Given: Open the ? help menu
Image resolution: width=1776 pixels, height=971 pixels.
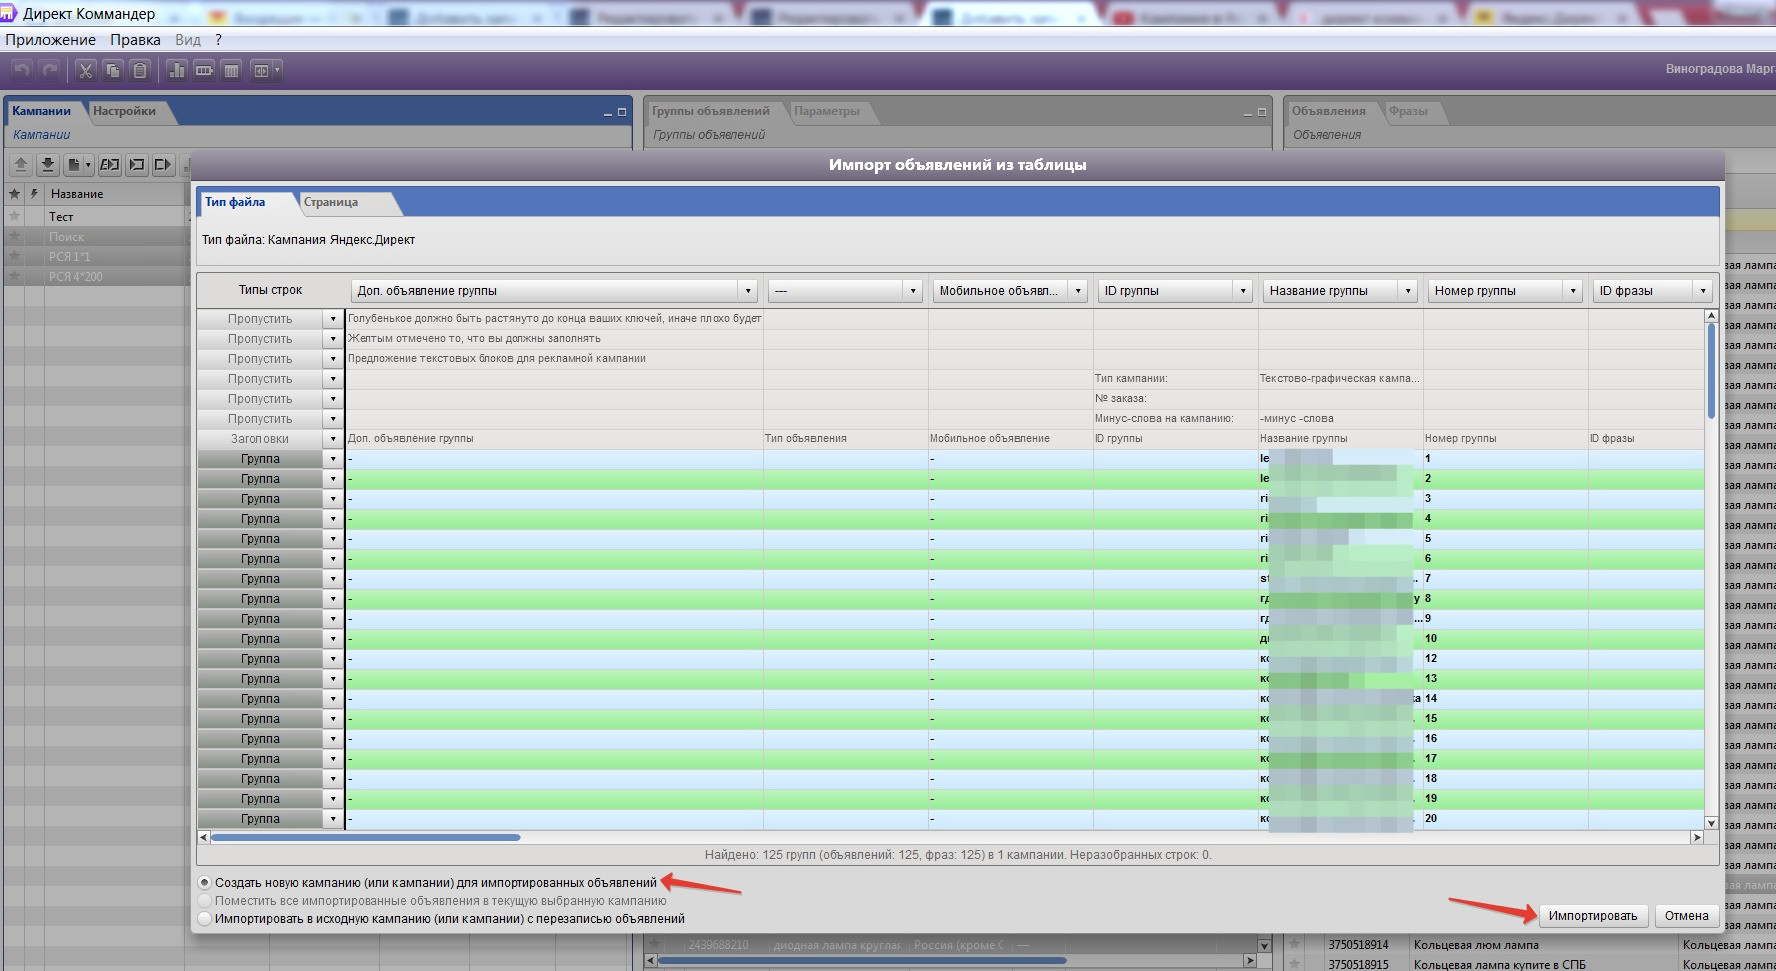Looking at the screenshot, I should 218,40.
